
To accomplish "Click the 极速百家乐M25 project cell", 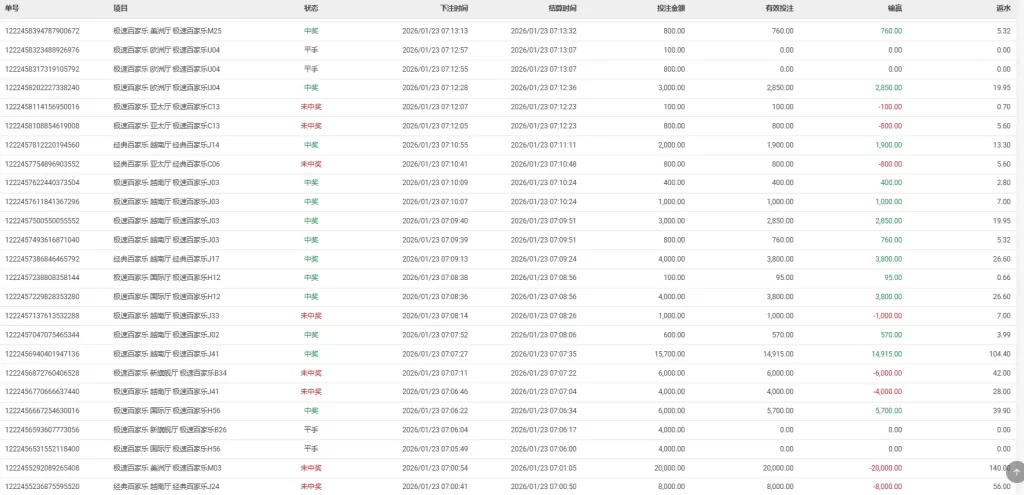I will click(167, 31).
